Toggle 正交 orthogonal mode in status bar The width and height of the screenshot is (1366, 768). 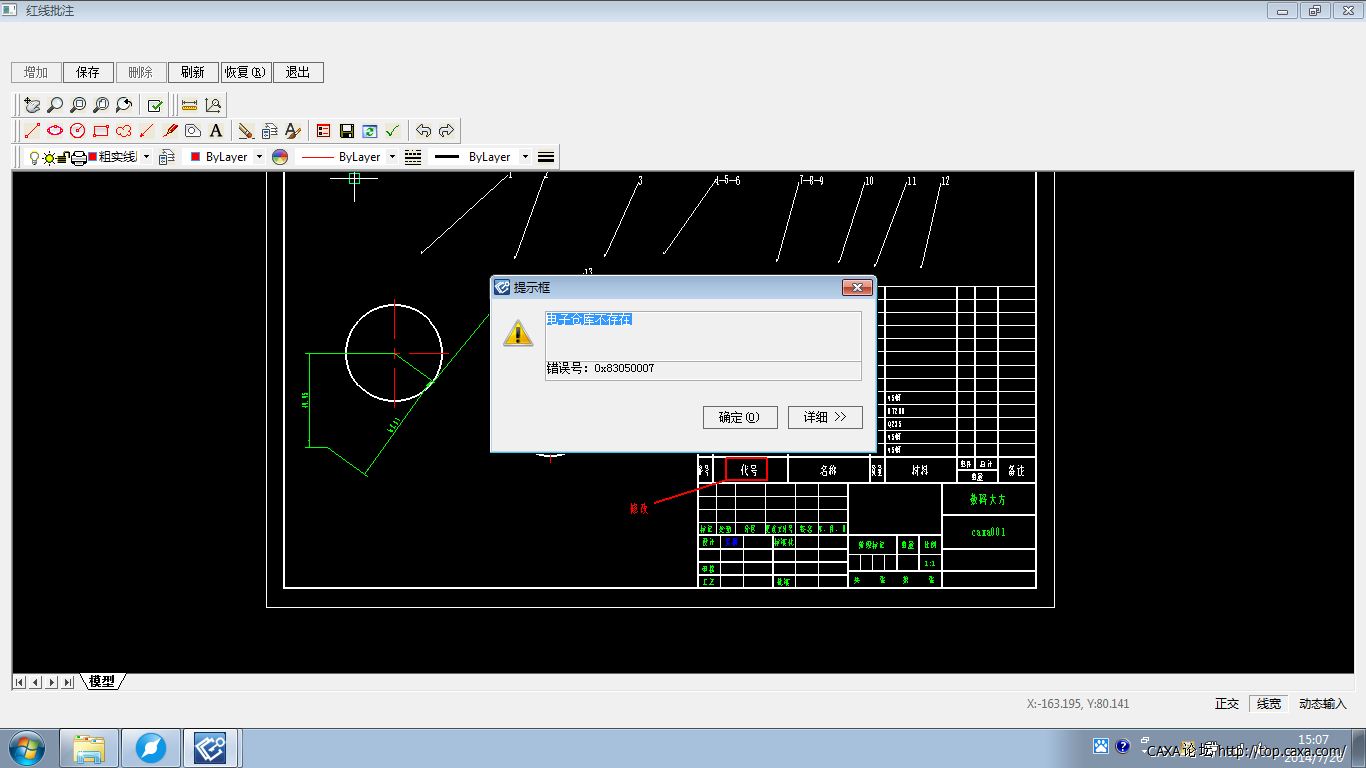pos(1227,704)
